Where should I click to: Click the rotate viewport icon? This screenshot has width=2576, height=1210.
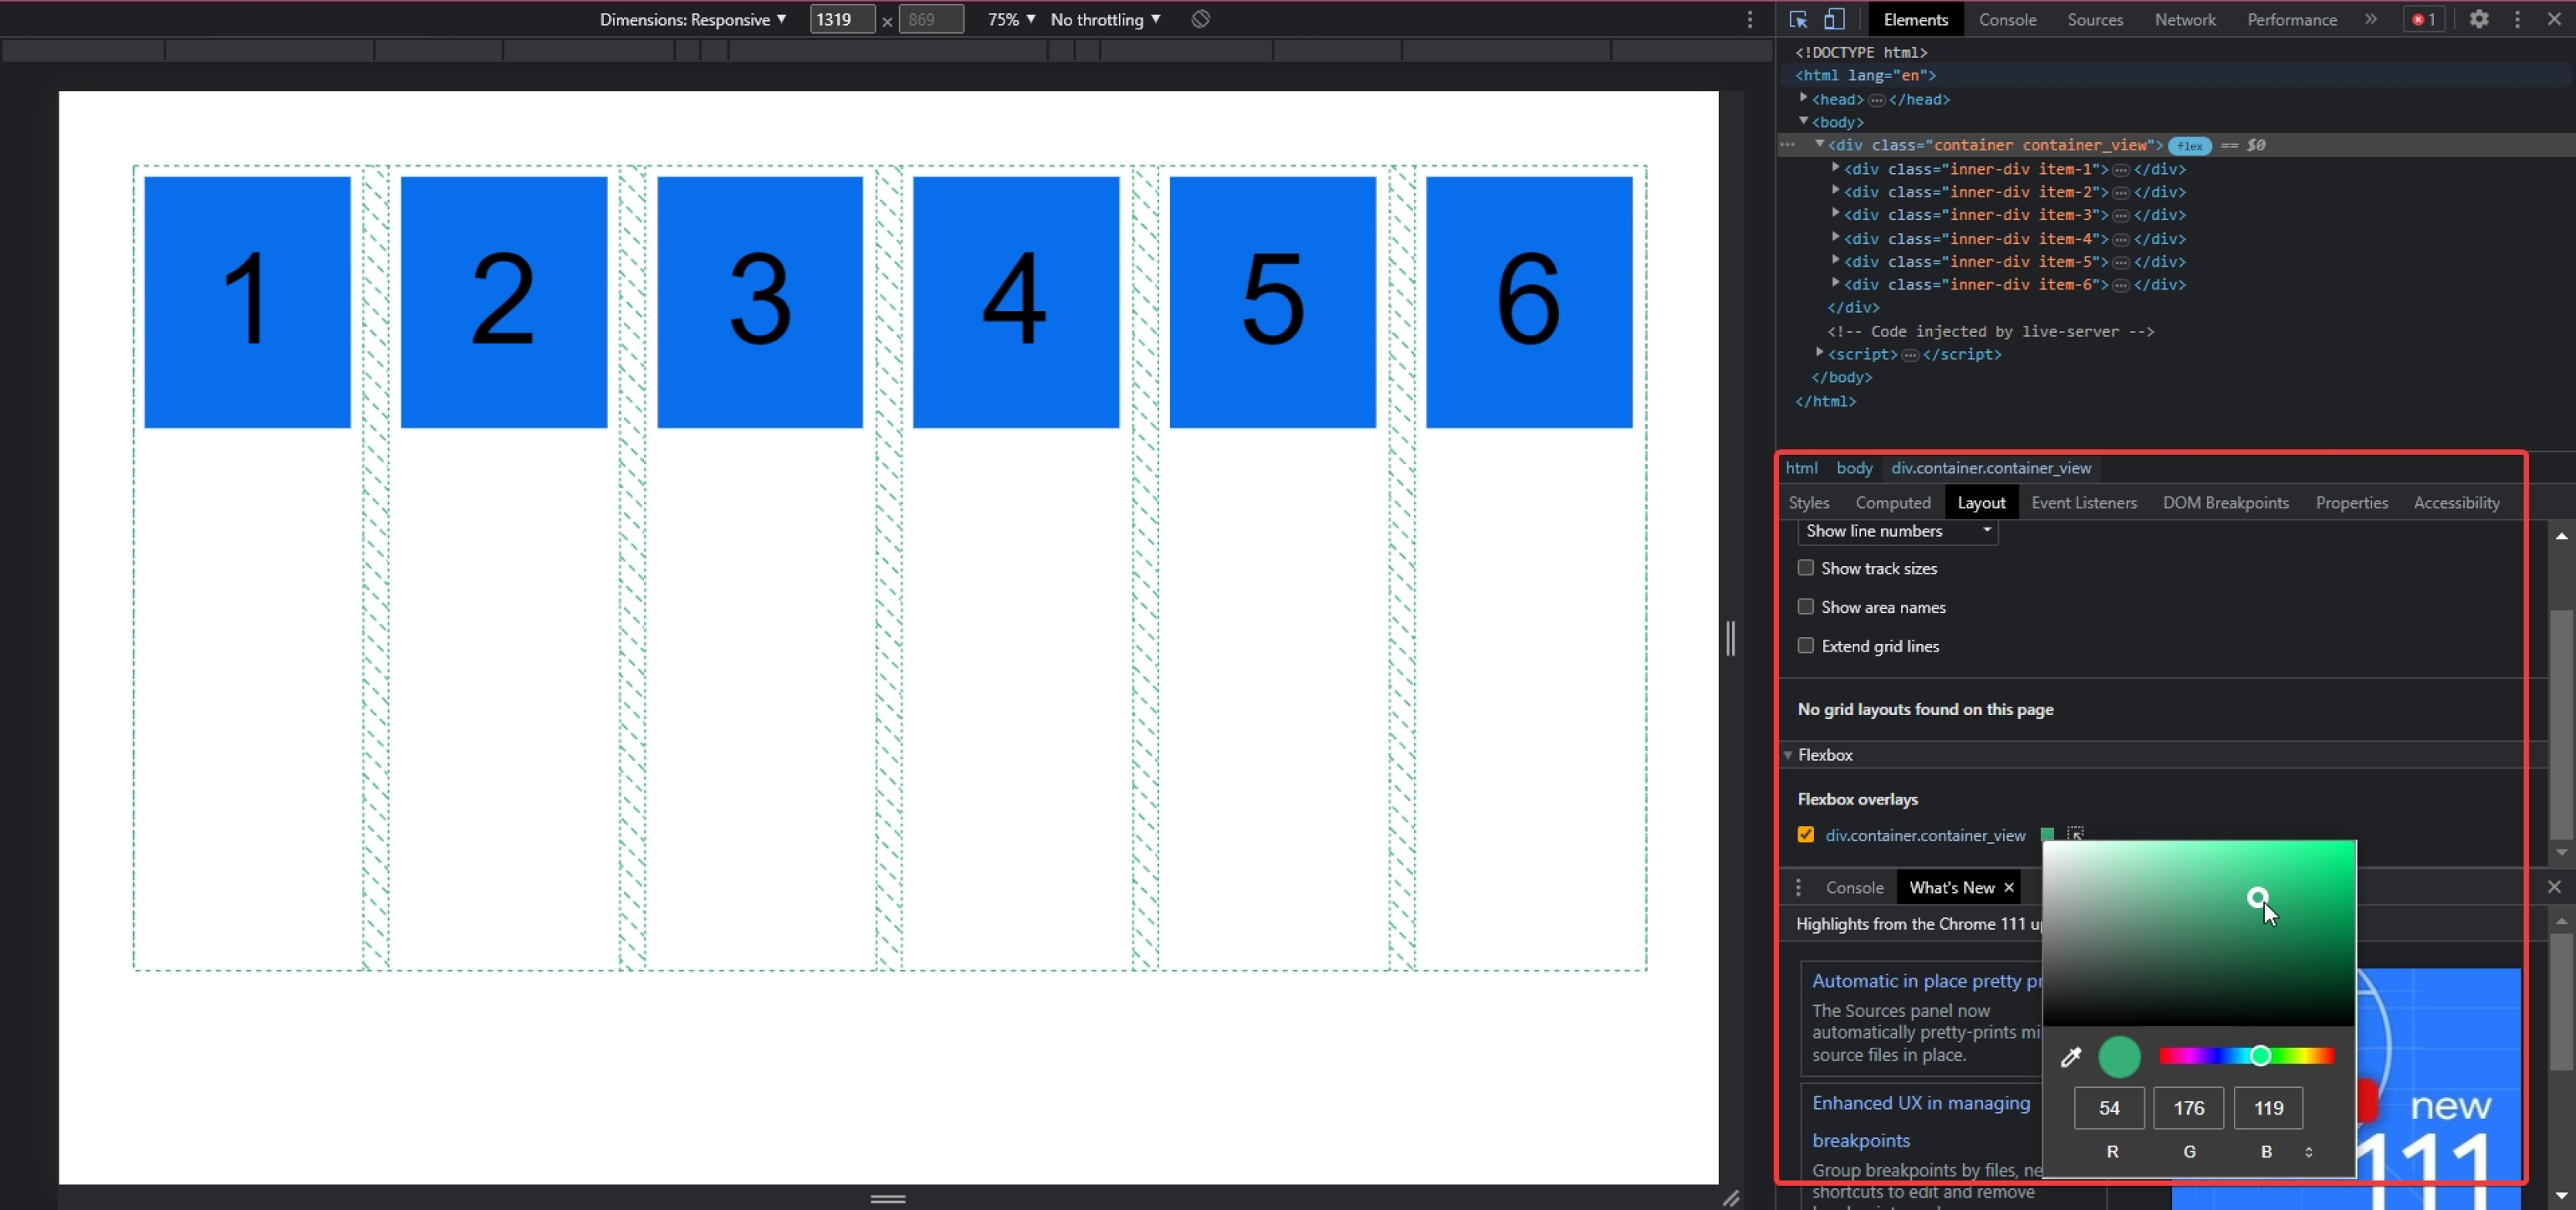pos(1201,19)
